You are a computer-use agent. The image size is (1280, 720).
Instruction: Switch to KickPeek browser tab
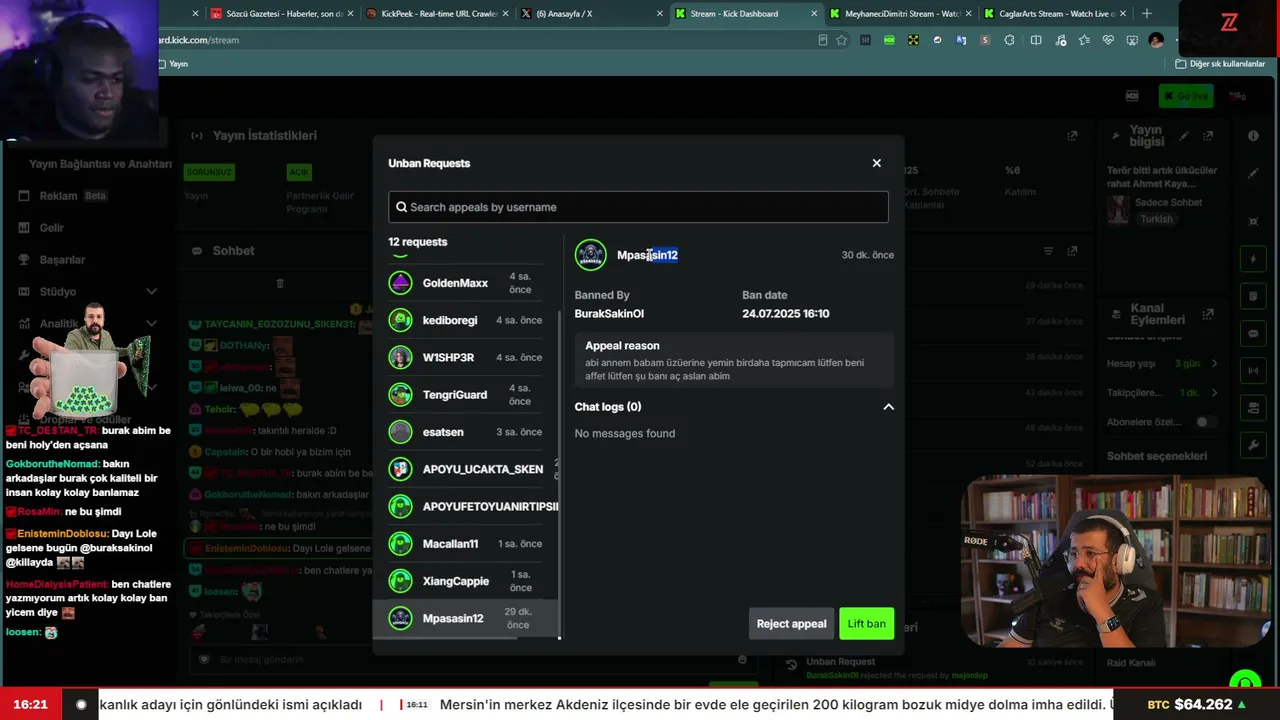click(438, 14)
